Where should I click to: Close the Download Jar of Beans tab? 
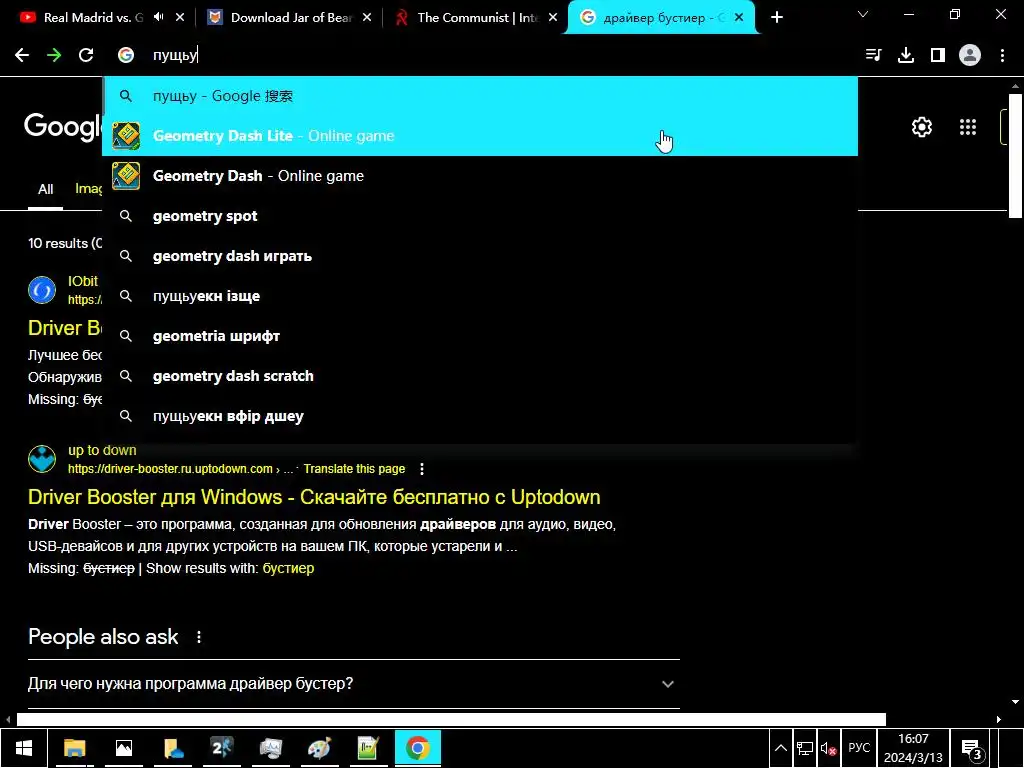[x=367, y=18]
